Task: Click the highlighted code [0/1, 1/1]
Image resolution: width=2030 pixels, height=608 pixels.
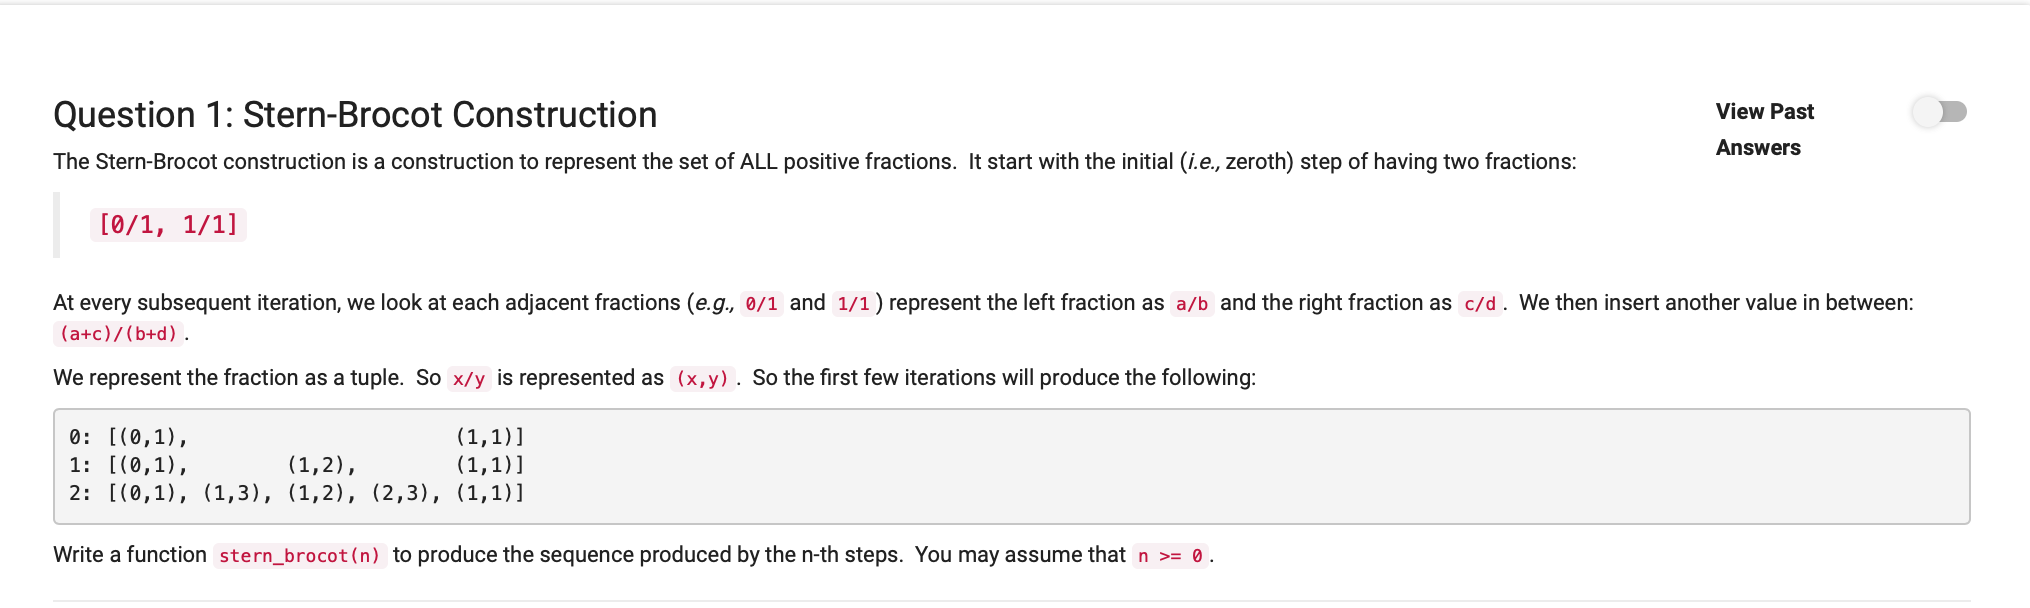Action: (167, 225)
